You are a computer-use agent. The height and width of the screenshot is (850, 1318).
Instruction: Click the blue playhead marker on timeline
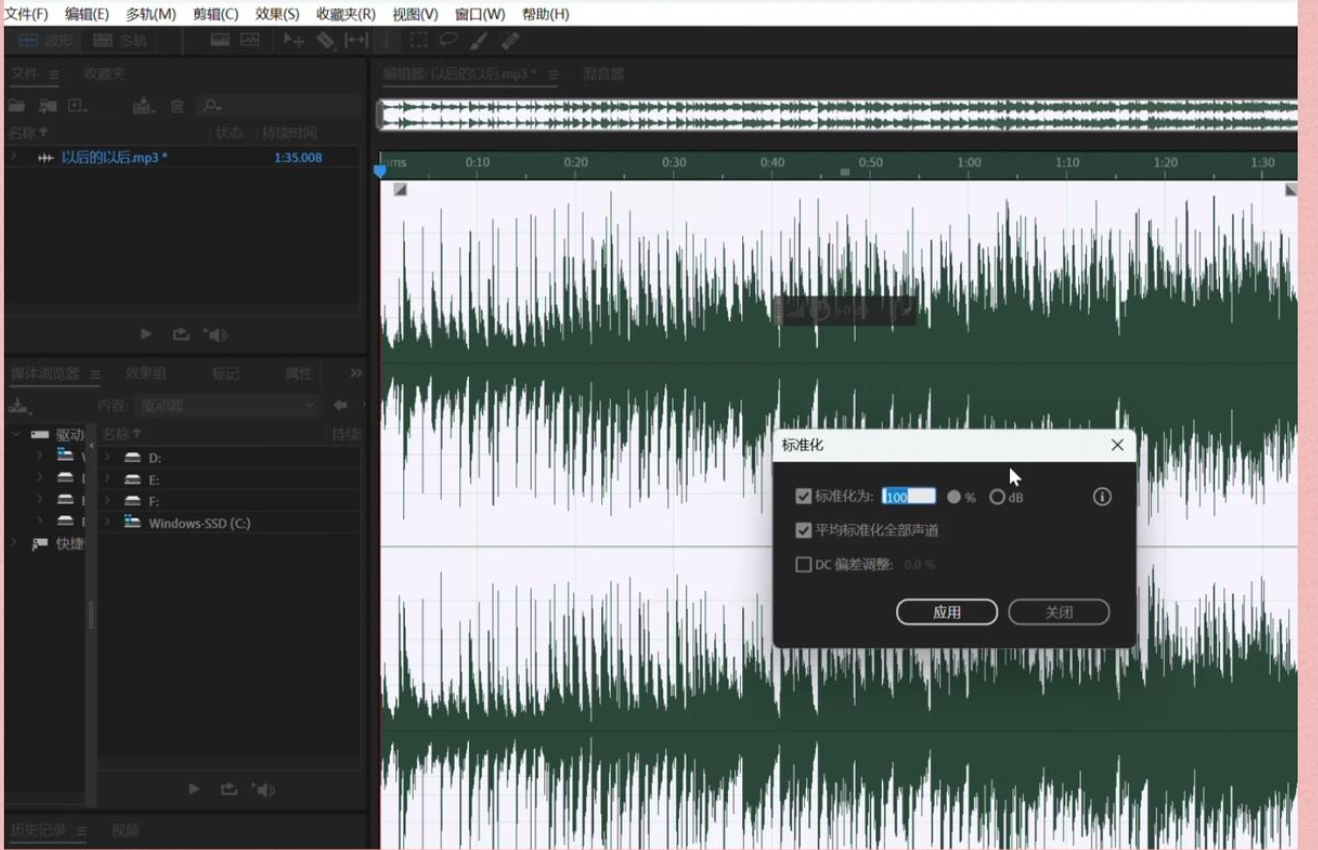[380, 171]
